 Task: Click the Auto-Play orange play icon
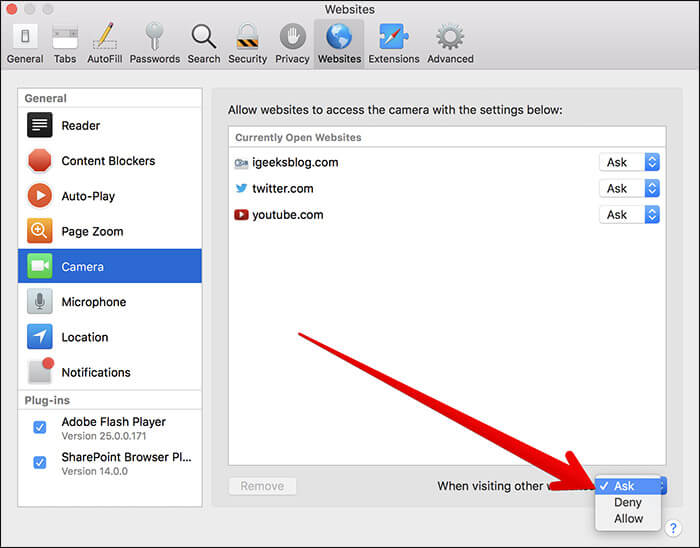(39, 196)
